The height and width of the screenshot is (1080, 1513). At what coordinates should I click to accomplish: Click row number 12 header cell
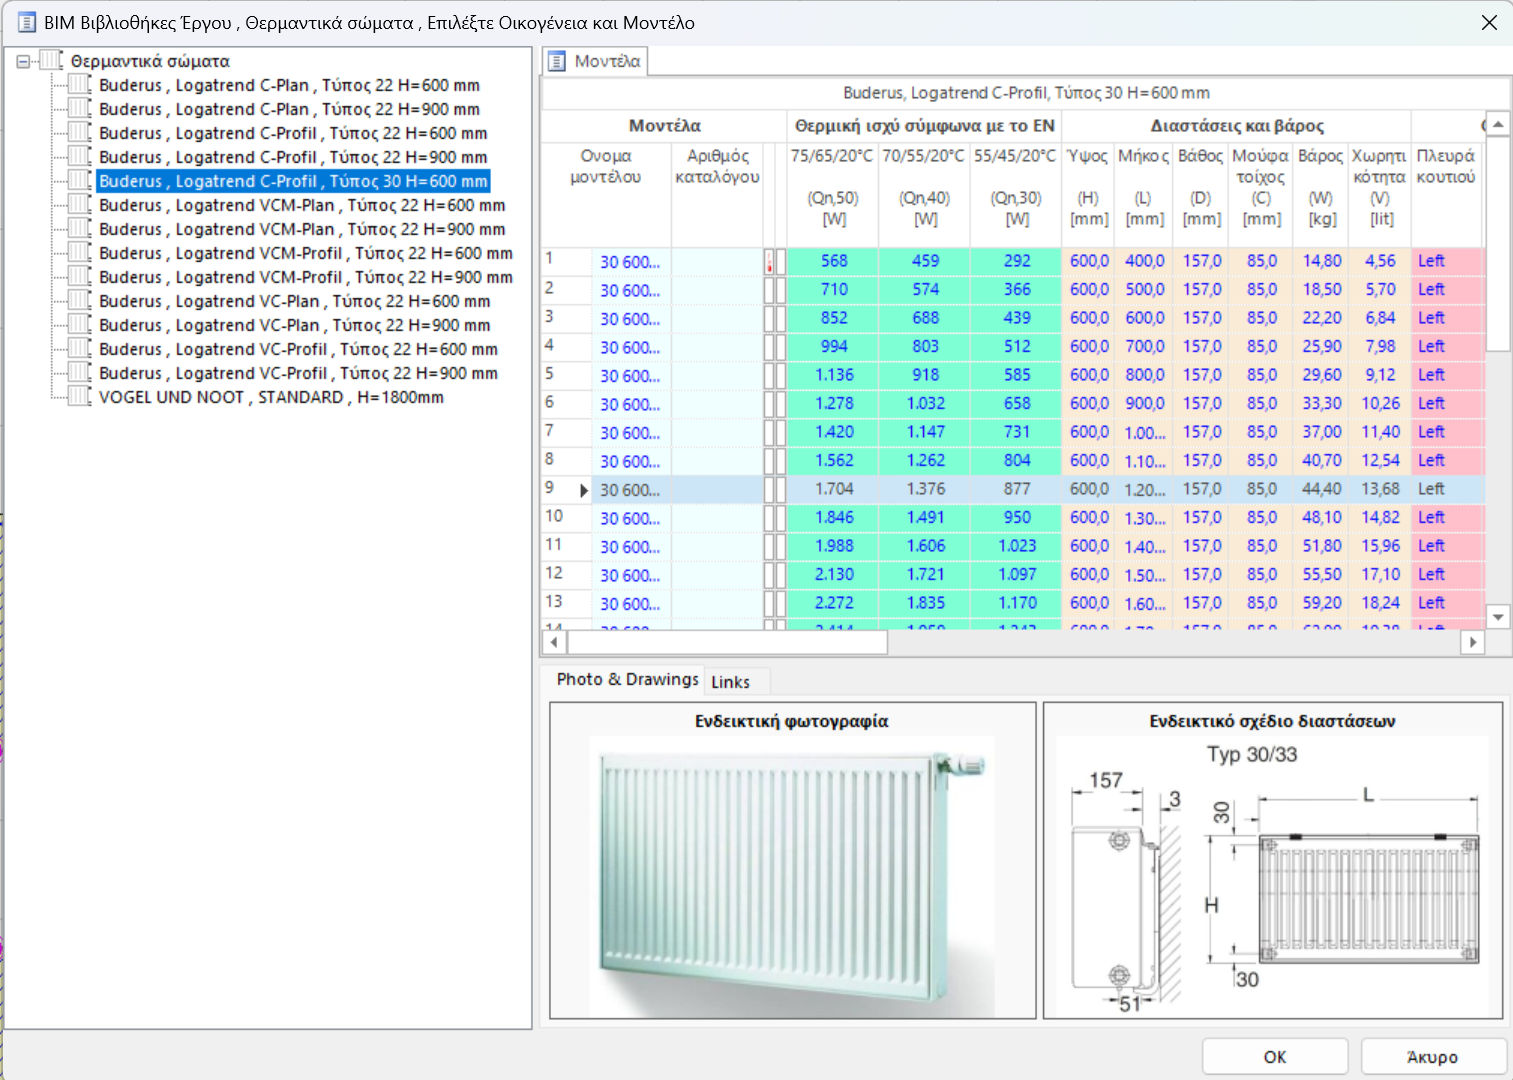click(x=566, y=574)
